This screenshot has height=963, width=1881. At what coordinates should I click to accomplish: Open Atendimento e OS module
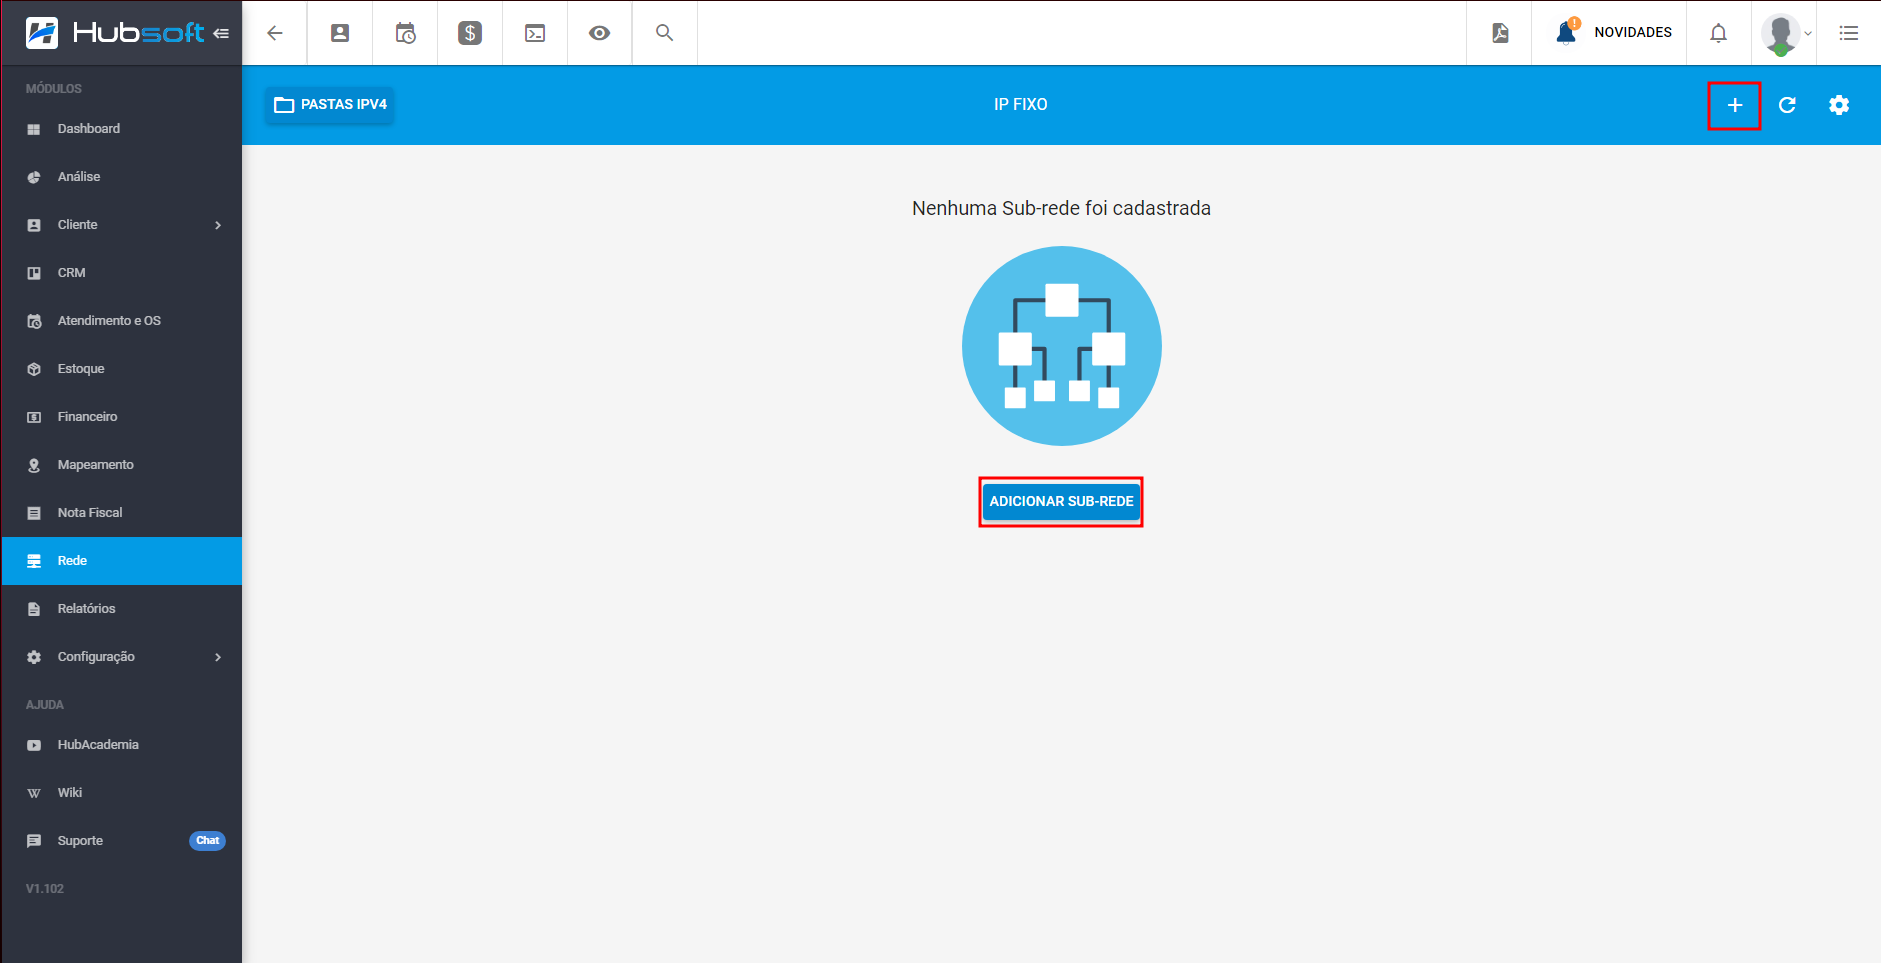[x=121, y=321]
